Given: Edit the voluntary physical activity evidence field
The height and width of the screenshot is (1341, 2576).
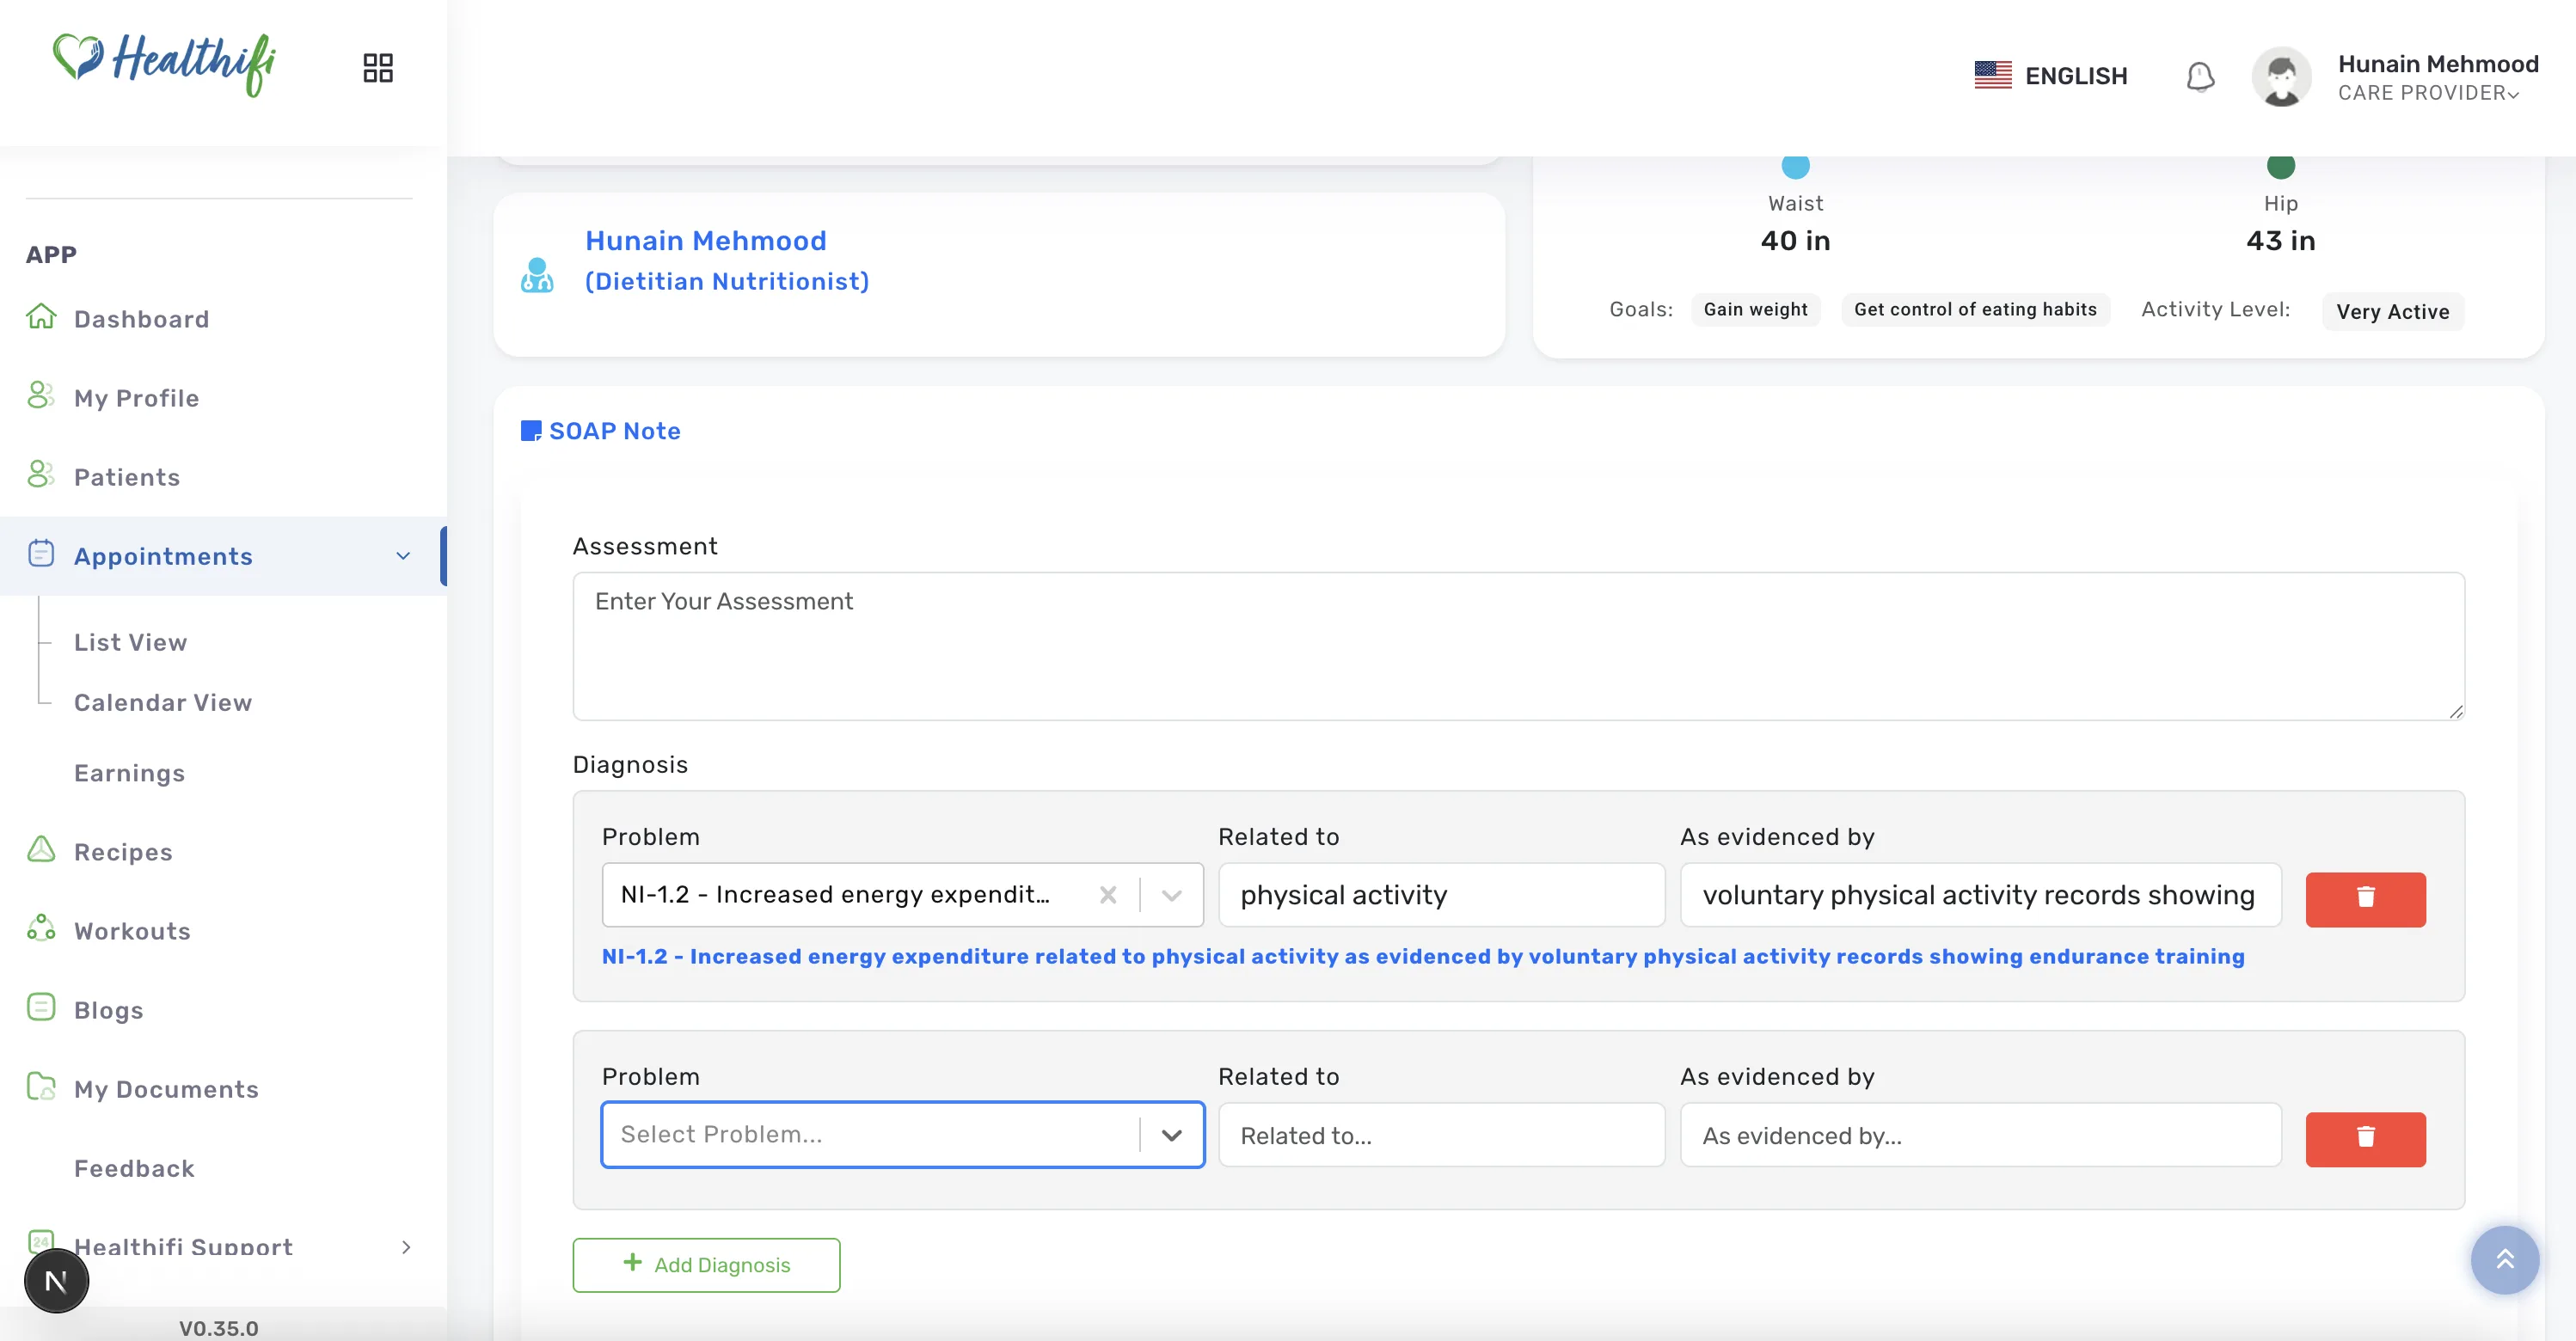Looking at the screenshot, I should point(1980,895).
